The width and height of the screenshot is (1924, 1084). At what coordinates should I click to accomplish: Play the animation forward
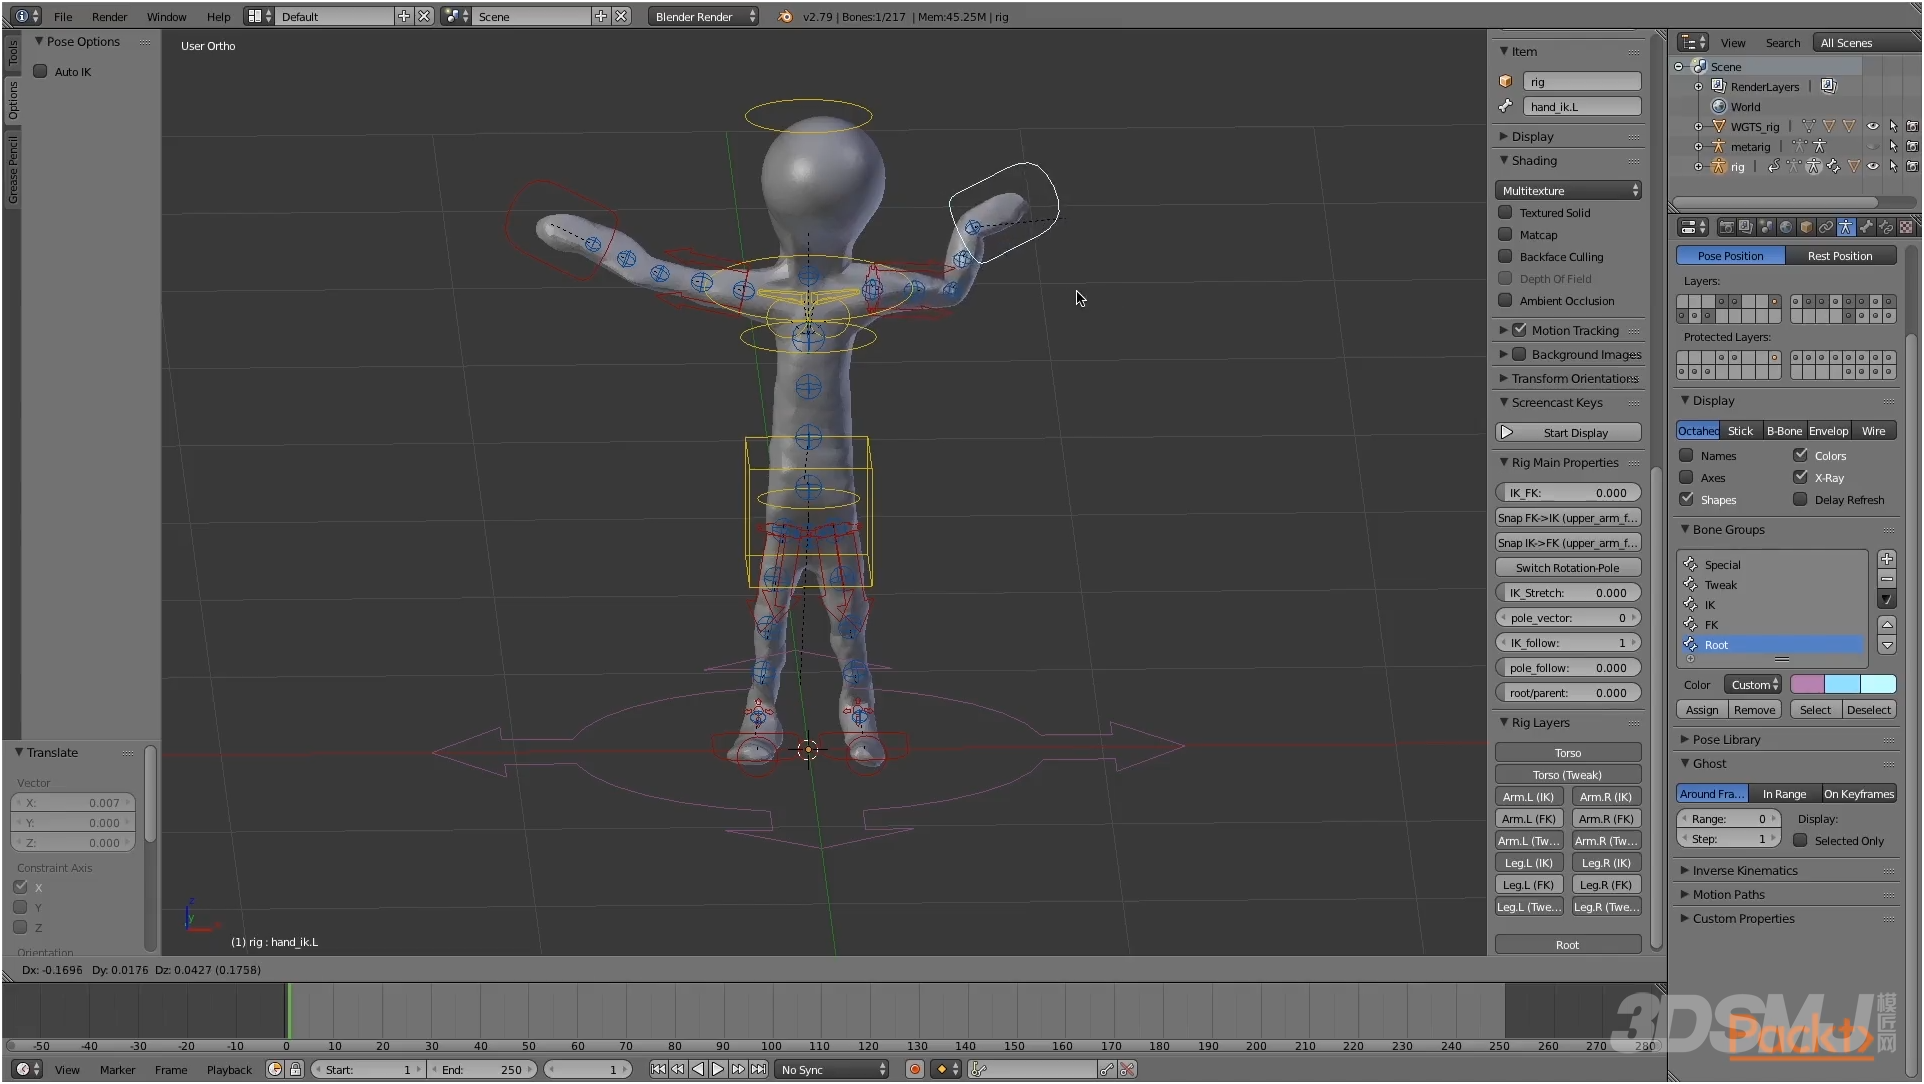pyautogui.click(x=718, y=1069)
